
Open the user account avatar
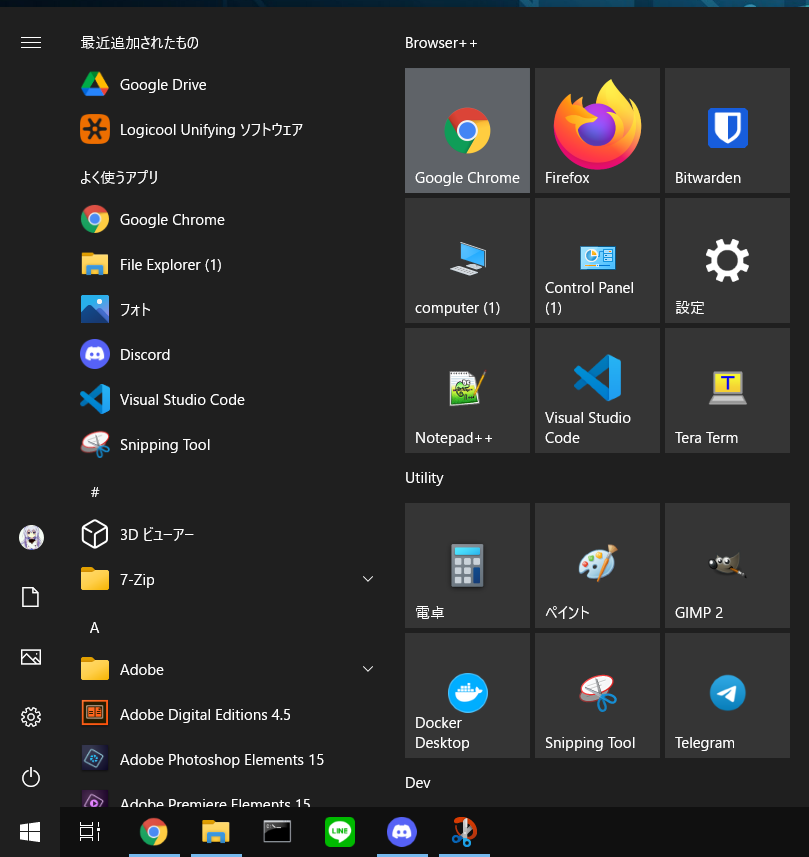point(31,537)
